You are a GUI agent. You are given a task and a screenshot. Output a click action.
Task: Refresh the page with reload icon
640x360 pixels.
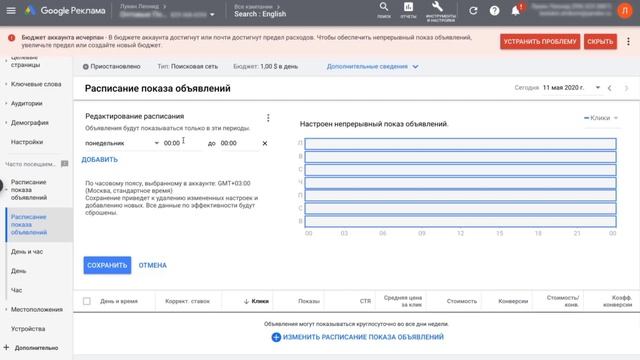point(473,11)
